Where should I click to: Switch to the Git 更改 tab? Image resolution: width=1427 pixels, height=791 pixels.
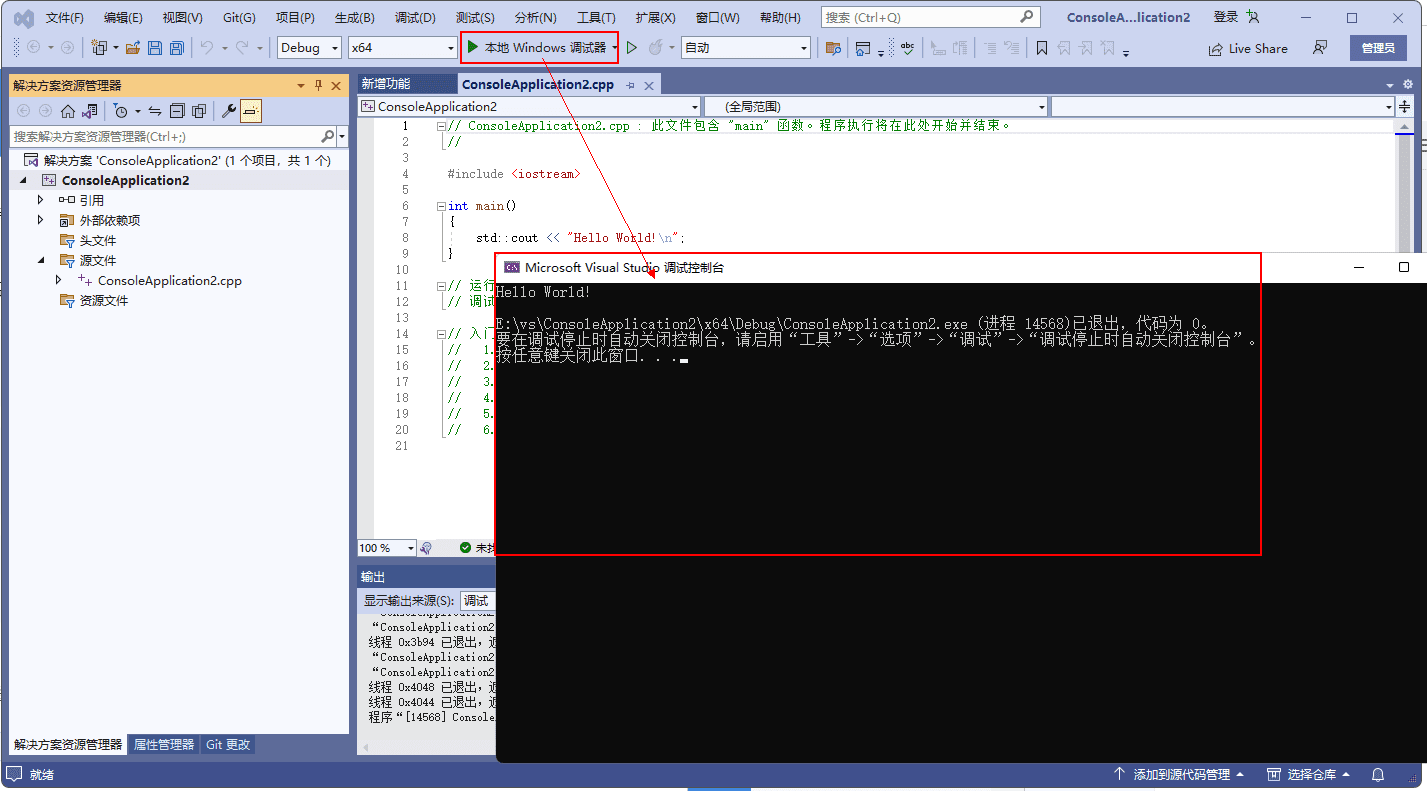coord(227,744)
